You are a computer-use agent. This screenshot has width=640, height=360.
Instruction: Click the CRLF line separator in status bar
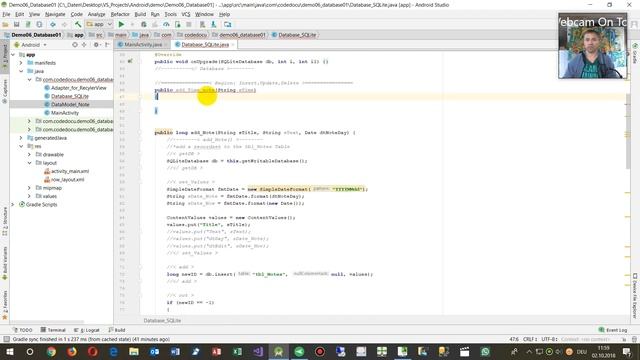pyautogui.click(x=530, y=339)
